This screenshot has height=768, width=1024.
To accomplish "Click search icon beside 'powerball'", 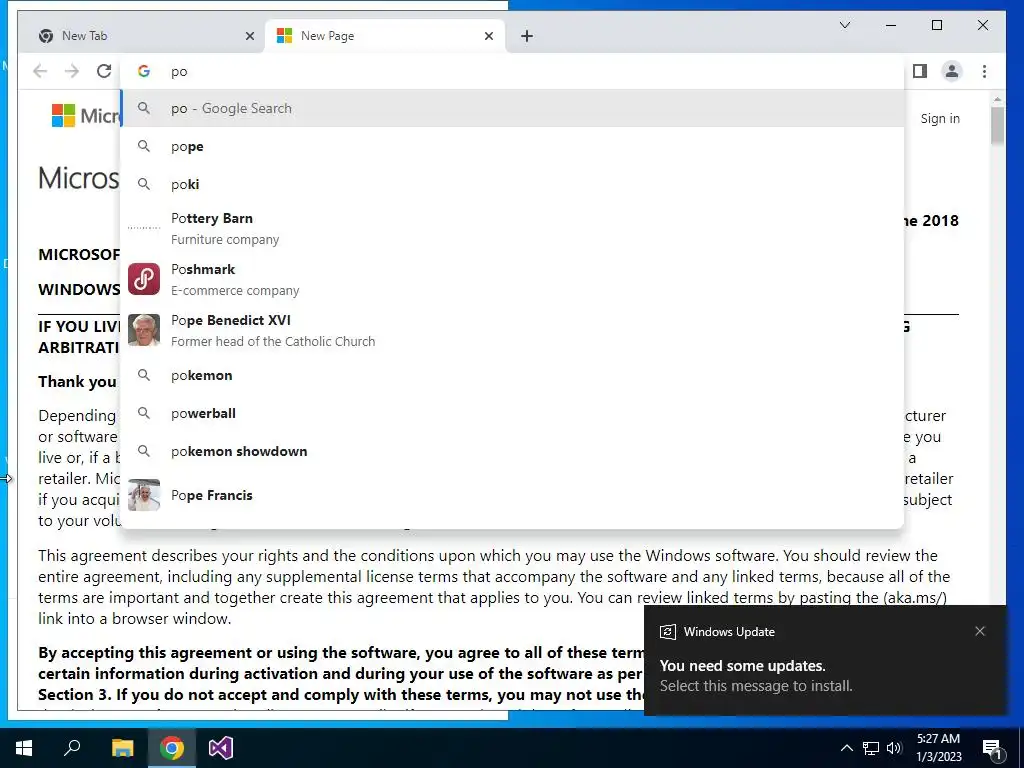I will tap(144, 413).
